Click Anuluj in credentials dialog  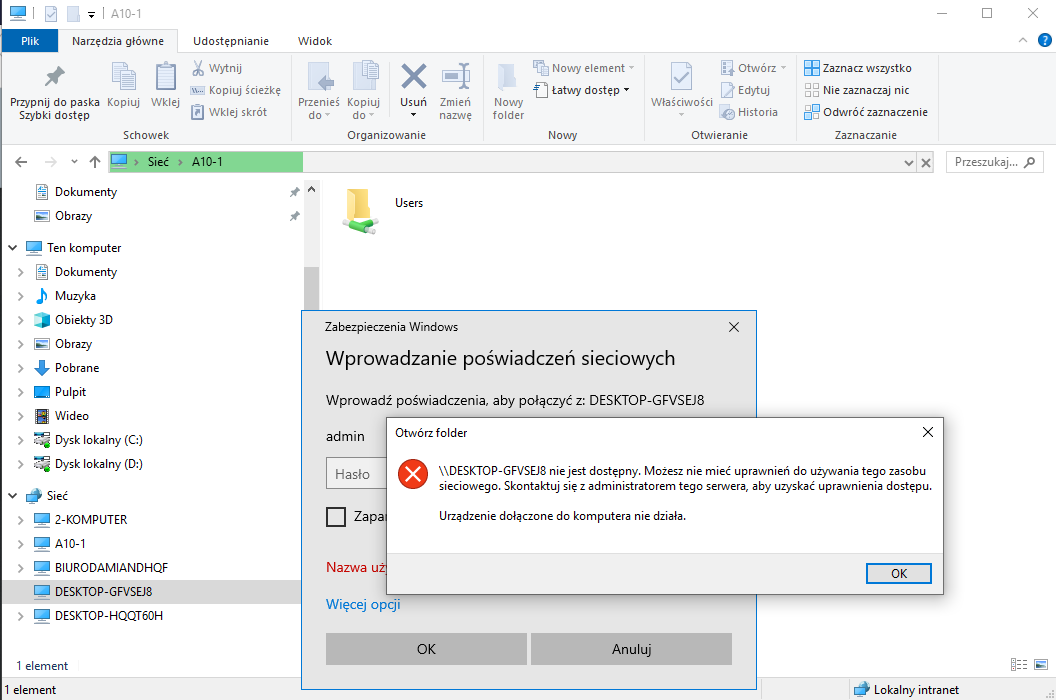(x=631, y=649)
